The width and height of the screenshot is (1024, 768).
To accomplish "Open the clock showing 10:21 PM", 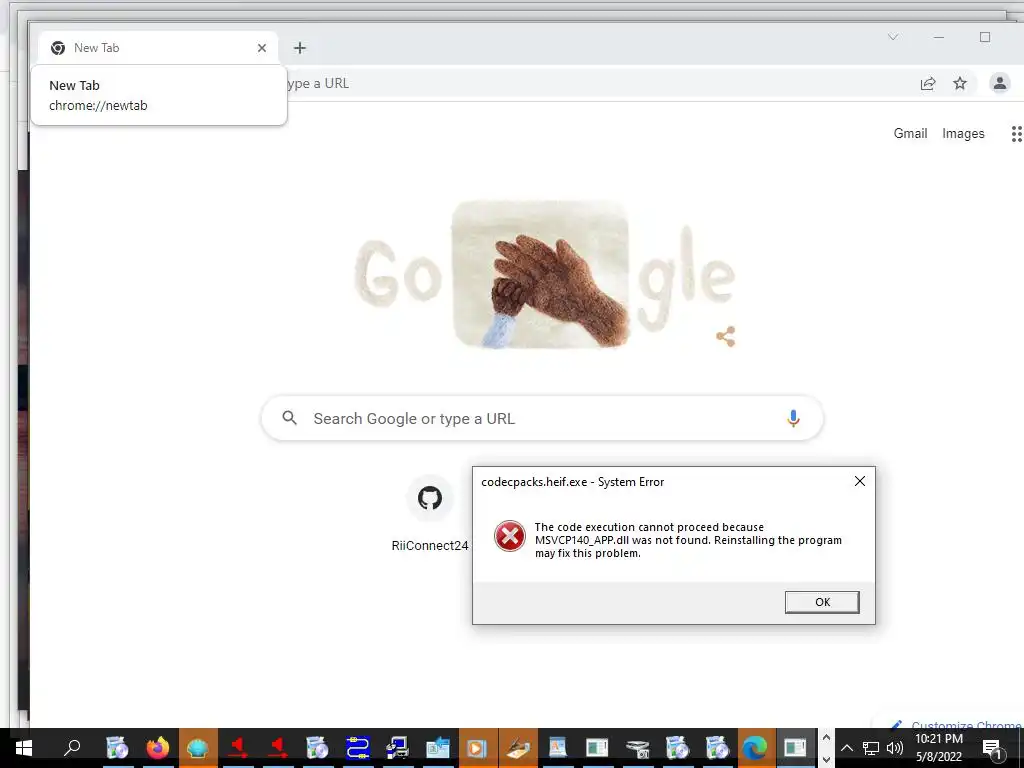I will (938, 748).
